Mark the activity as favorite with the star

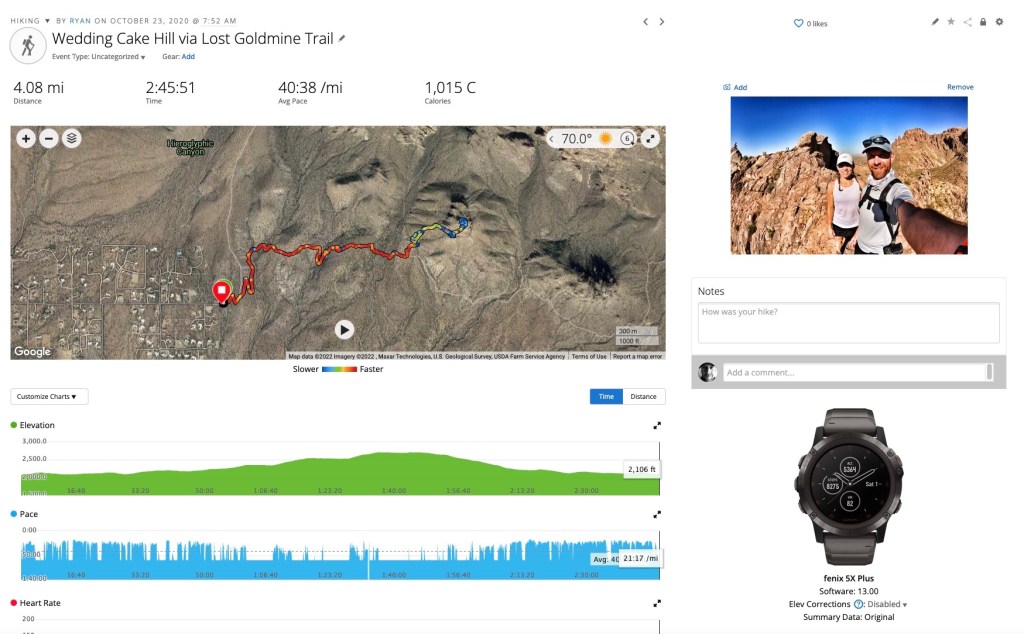pyautogui.click(x=951, y=22)
